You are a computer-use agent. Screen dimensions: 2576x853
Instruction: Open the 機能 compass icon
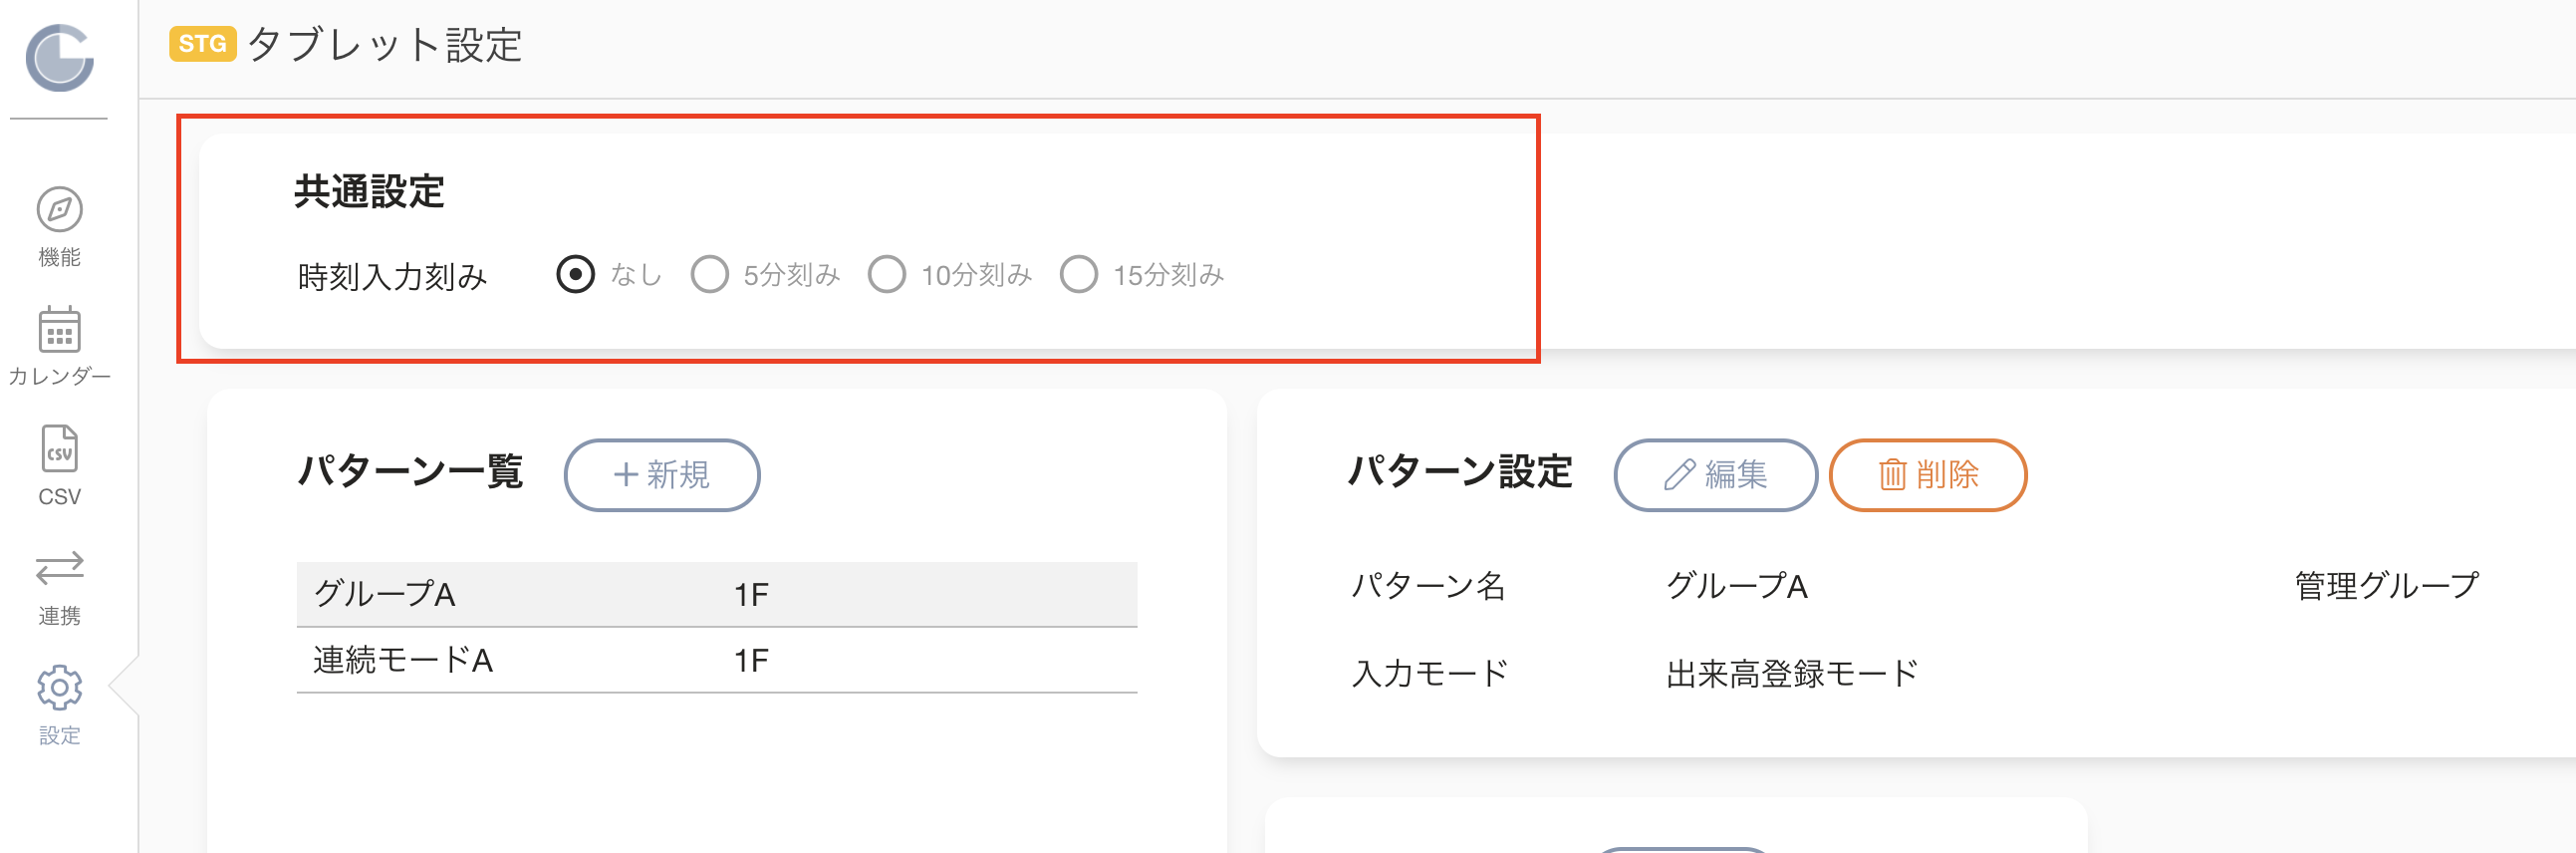pos(59,210)
